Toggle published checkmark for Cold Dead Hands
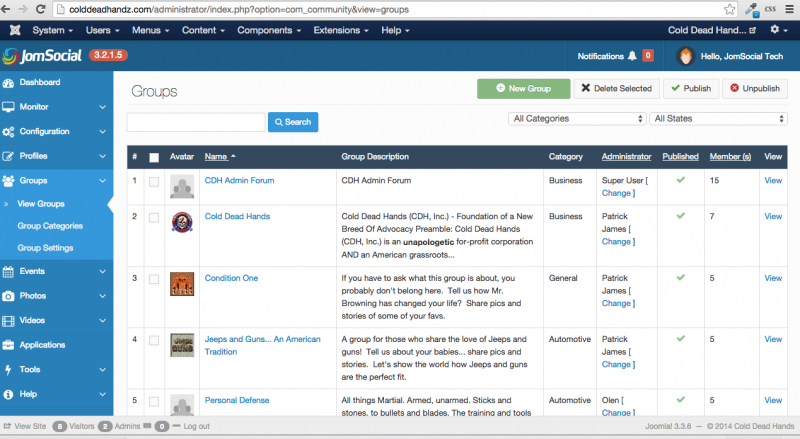This screenshot has height=439, width=800. coord(681,215)
